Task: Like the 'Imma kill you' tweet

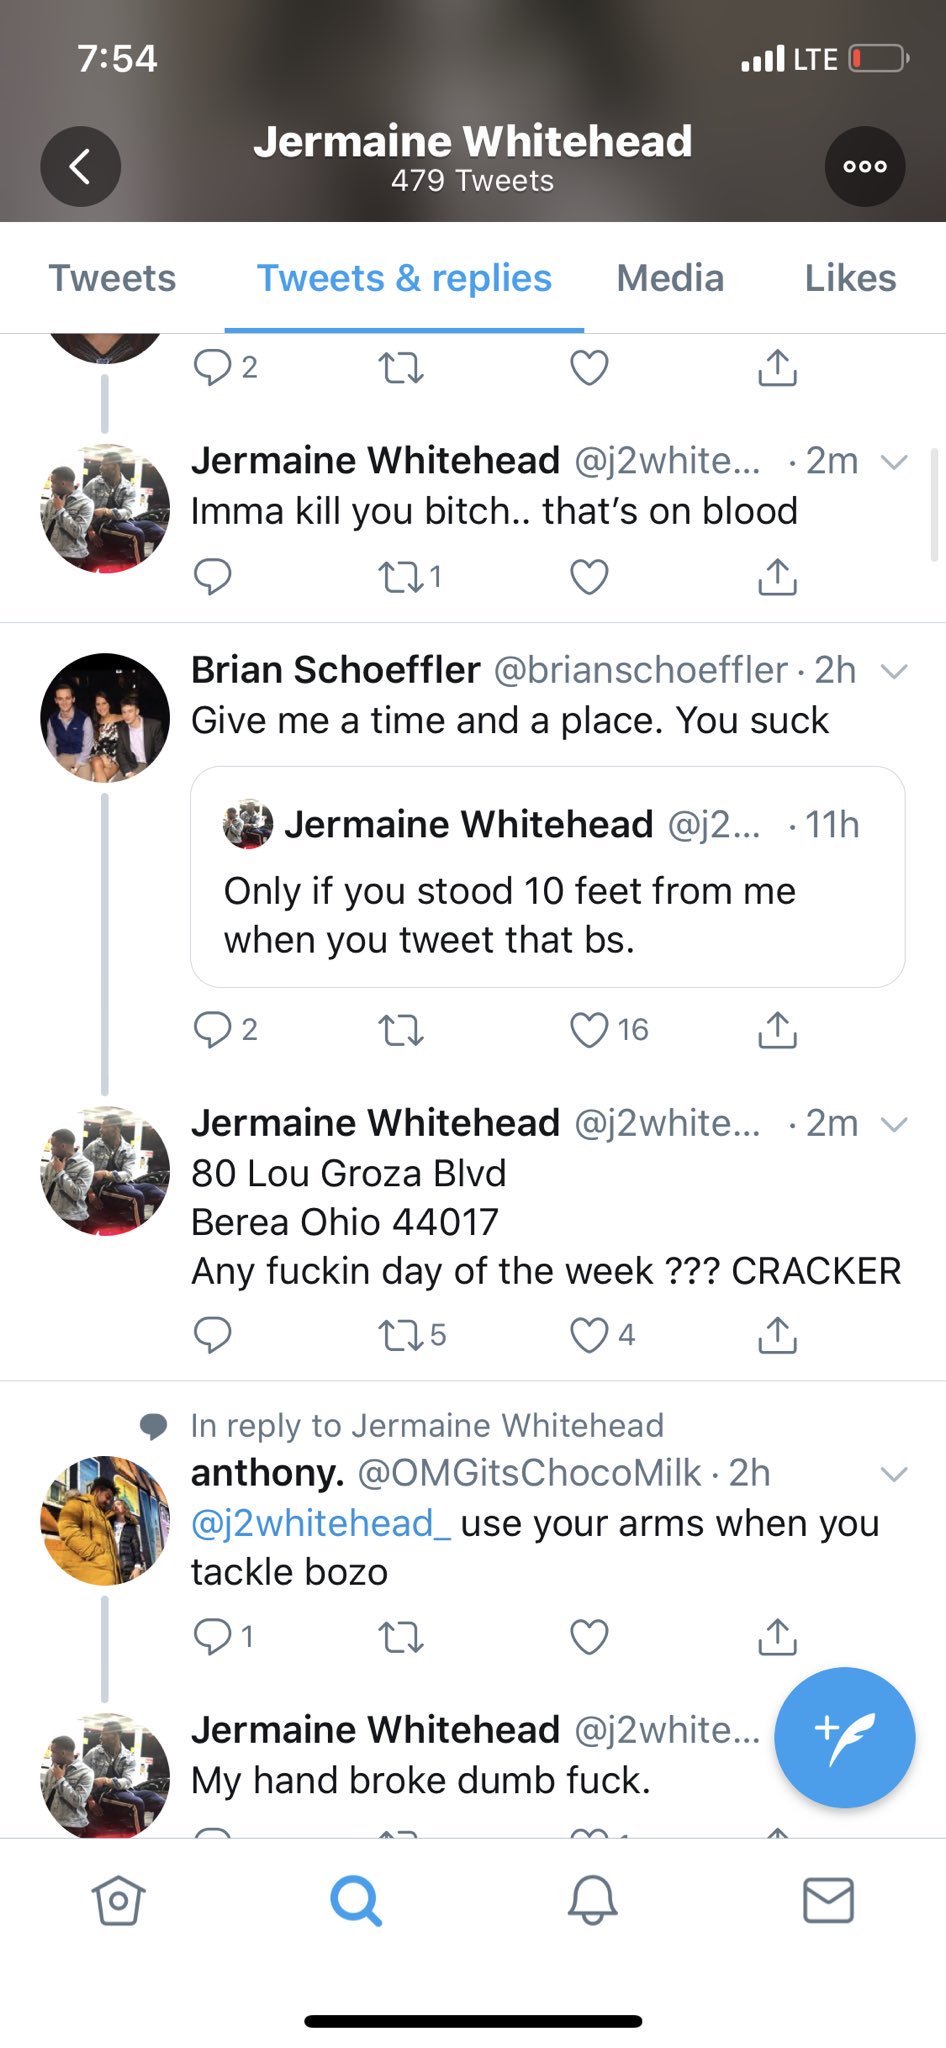Action: click(x=589, y=577)
